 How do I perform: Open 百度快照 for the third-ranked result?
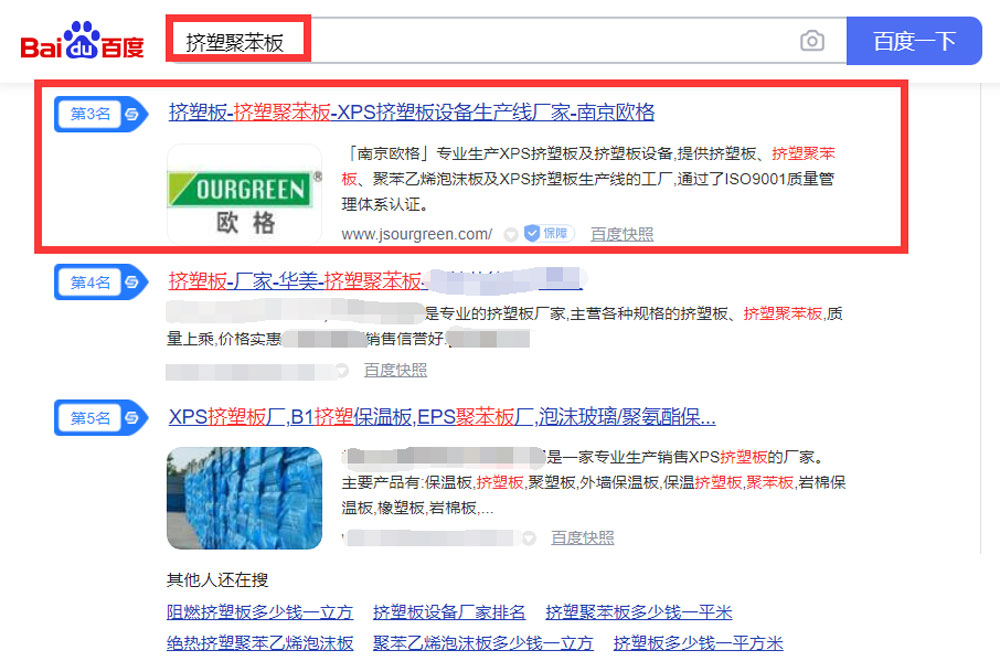(x=622, y=234)
